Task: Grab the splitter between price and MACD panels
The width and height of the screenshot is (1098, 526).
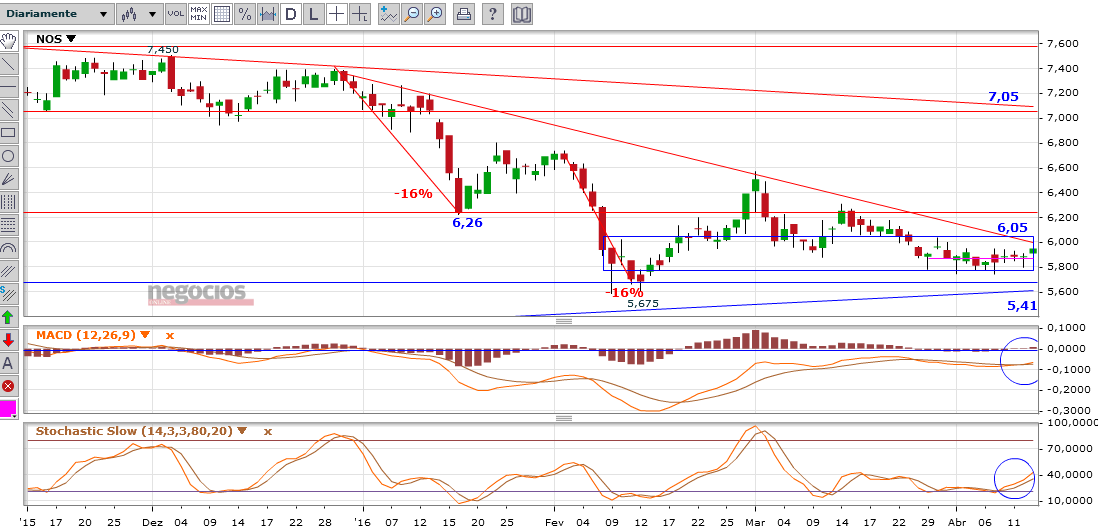Action: (564, 321)
